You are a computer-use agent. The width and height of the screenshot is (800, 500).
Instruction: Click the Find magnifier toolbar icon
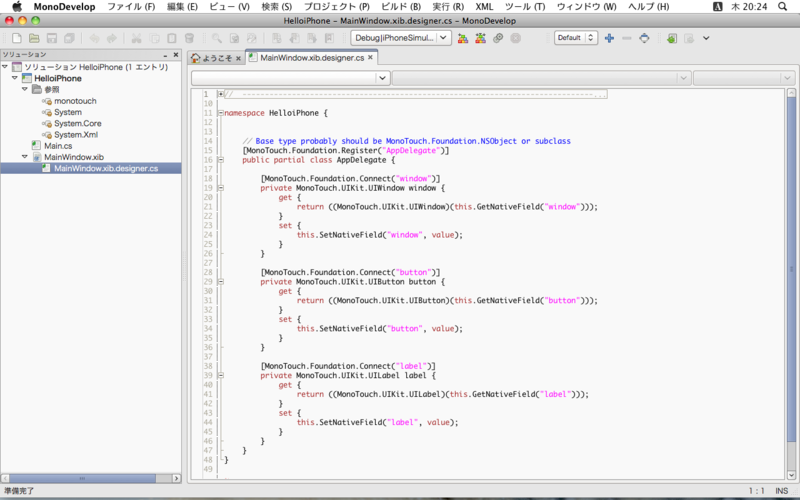pos(217,38)
